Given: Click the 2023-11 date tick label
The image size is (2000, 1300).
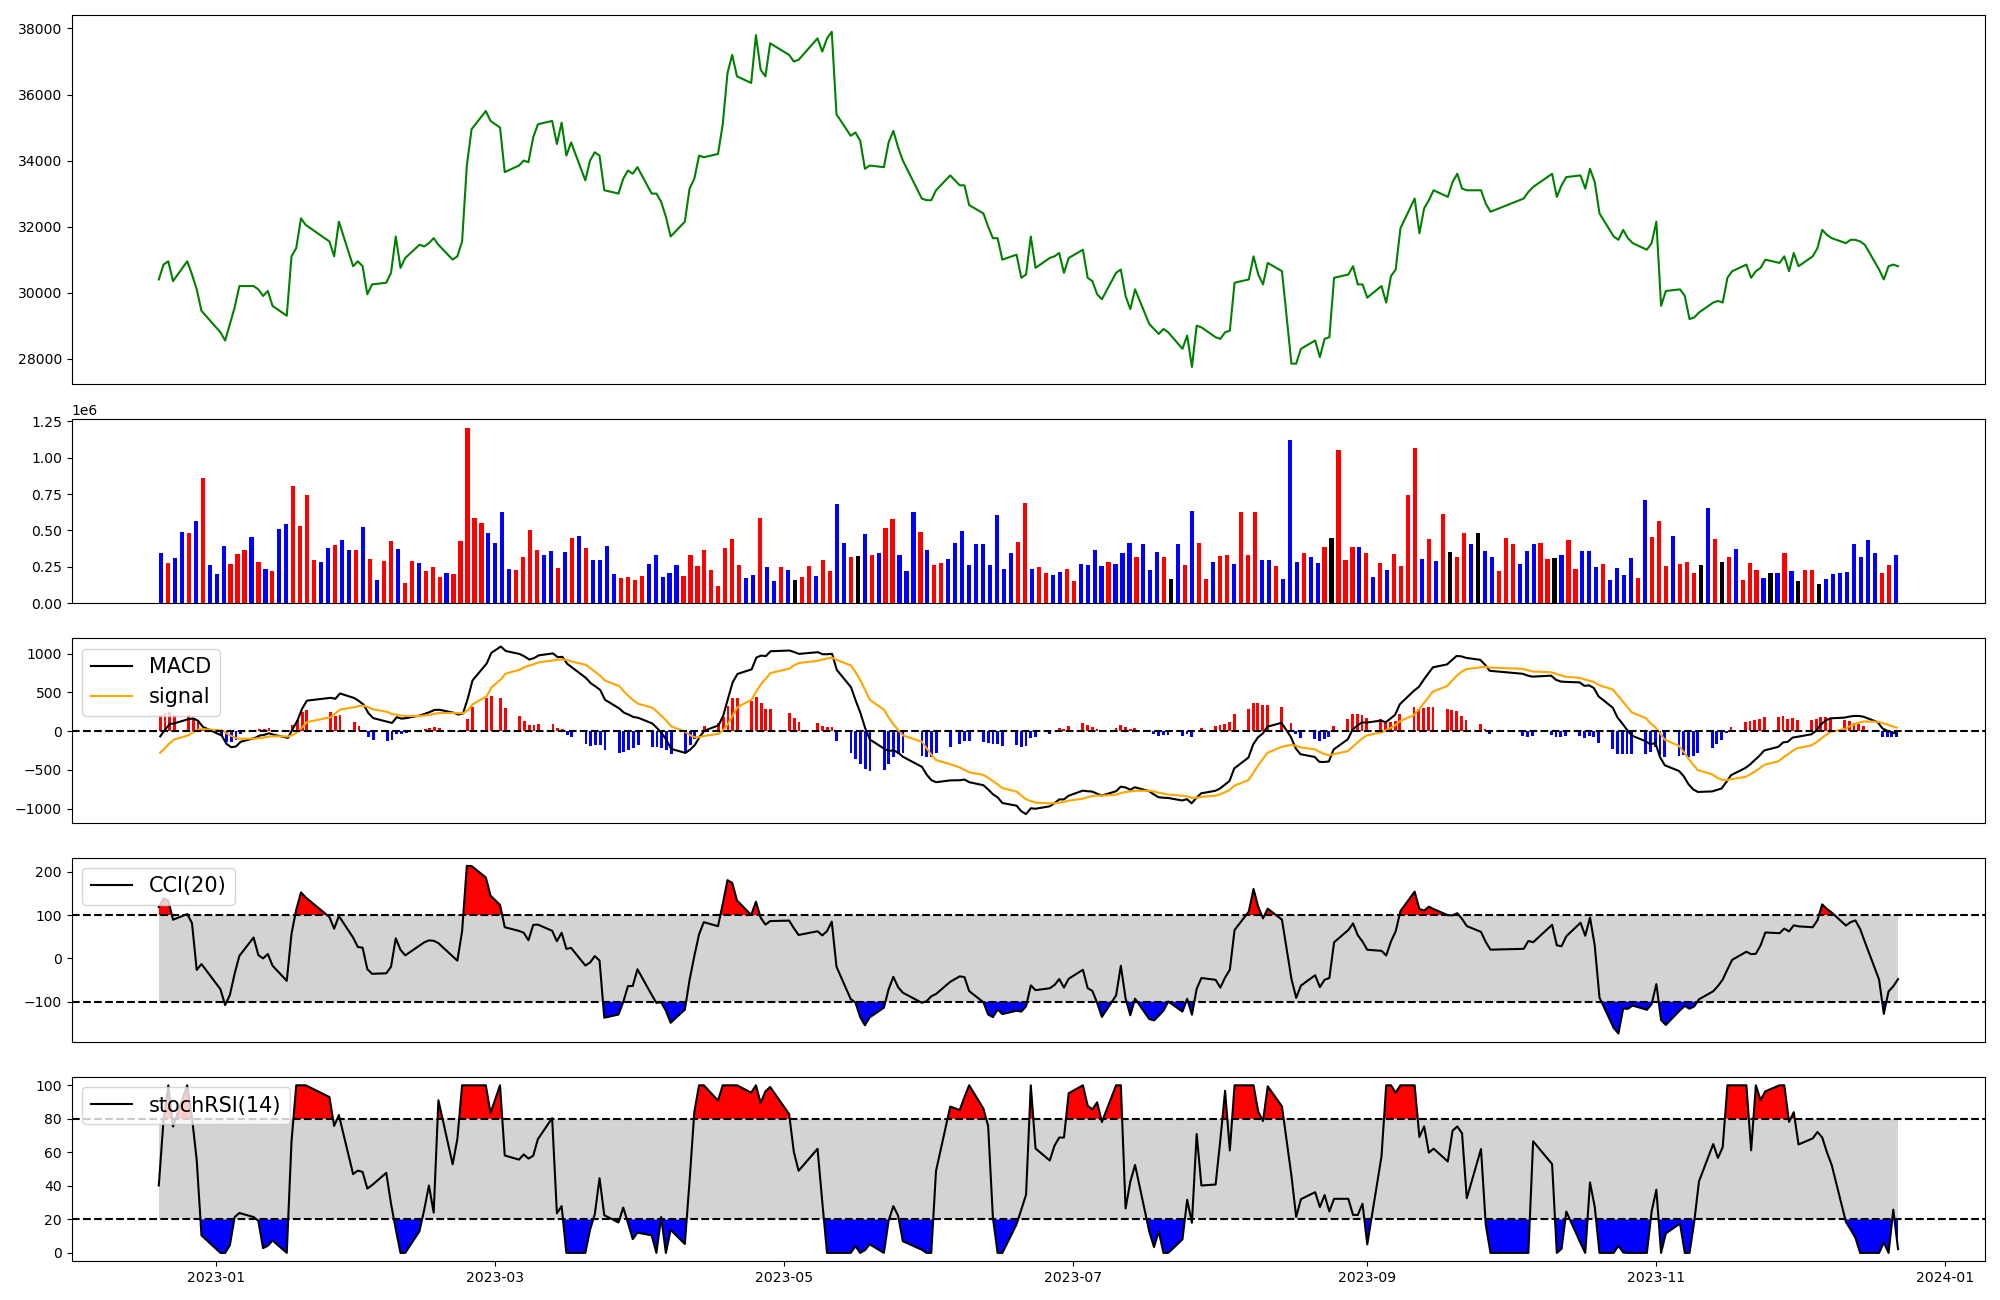Looking at the screenshot, I should coord(1655,1277).
